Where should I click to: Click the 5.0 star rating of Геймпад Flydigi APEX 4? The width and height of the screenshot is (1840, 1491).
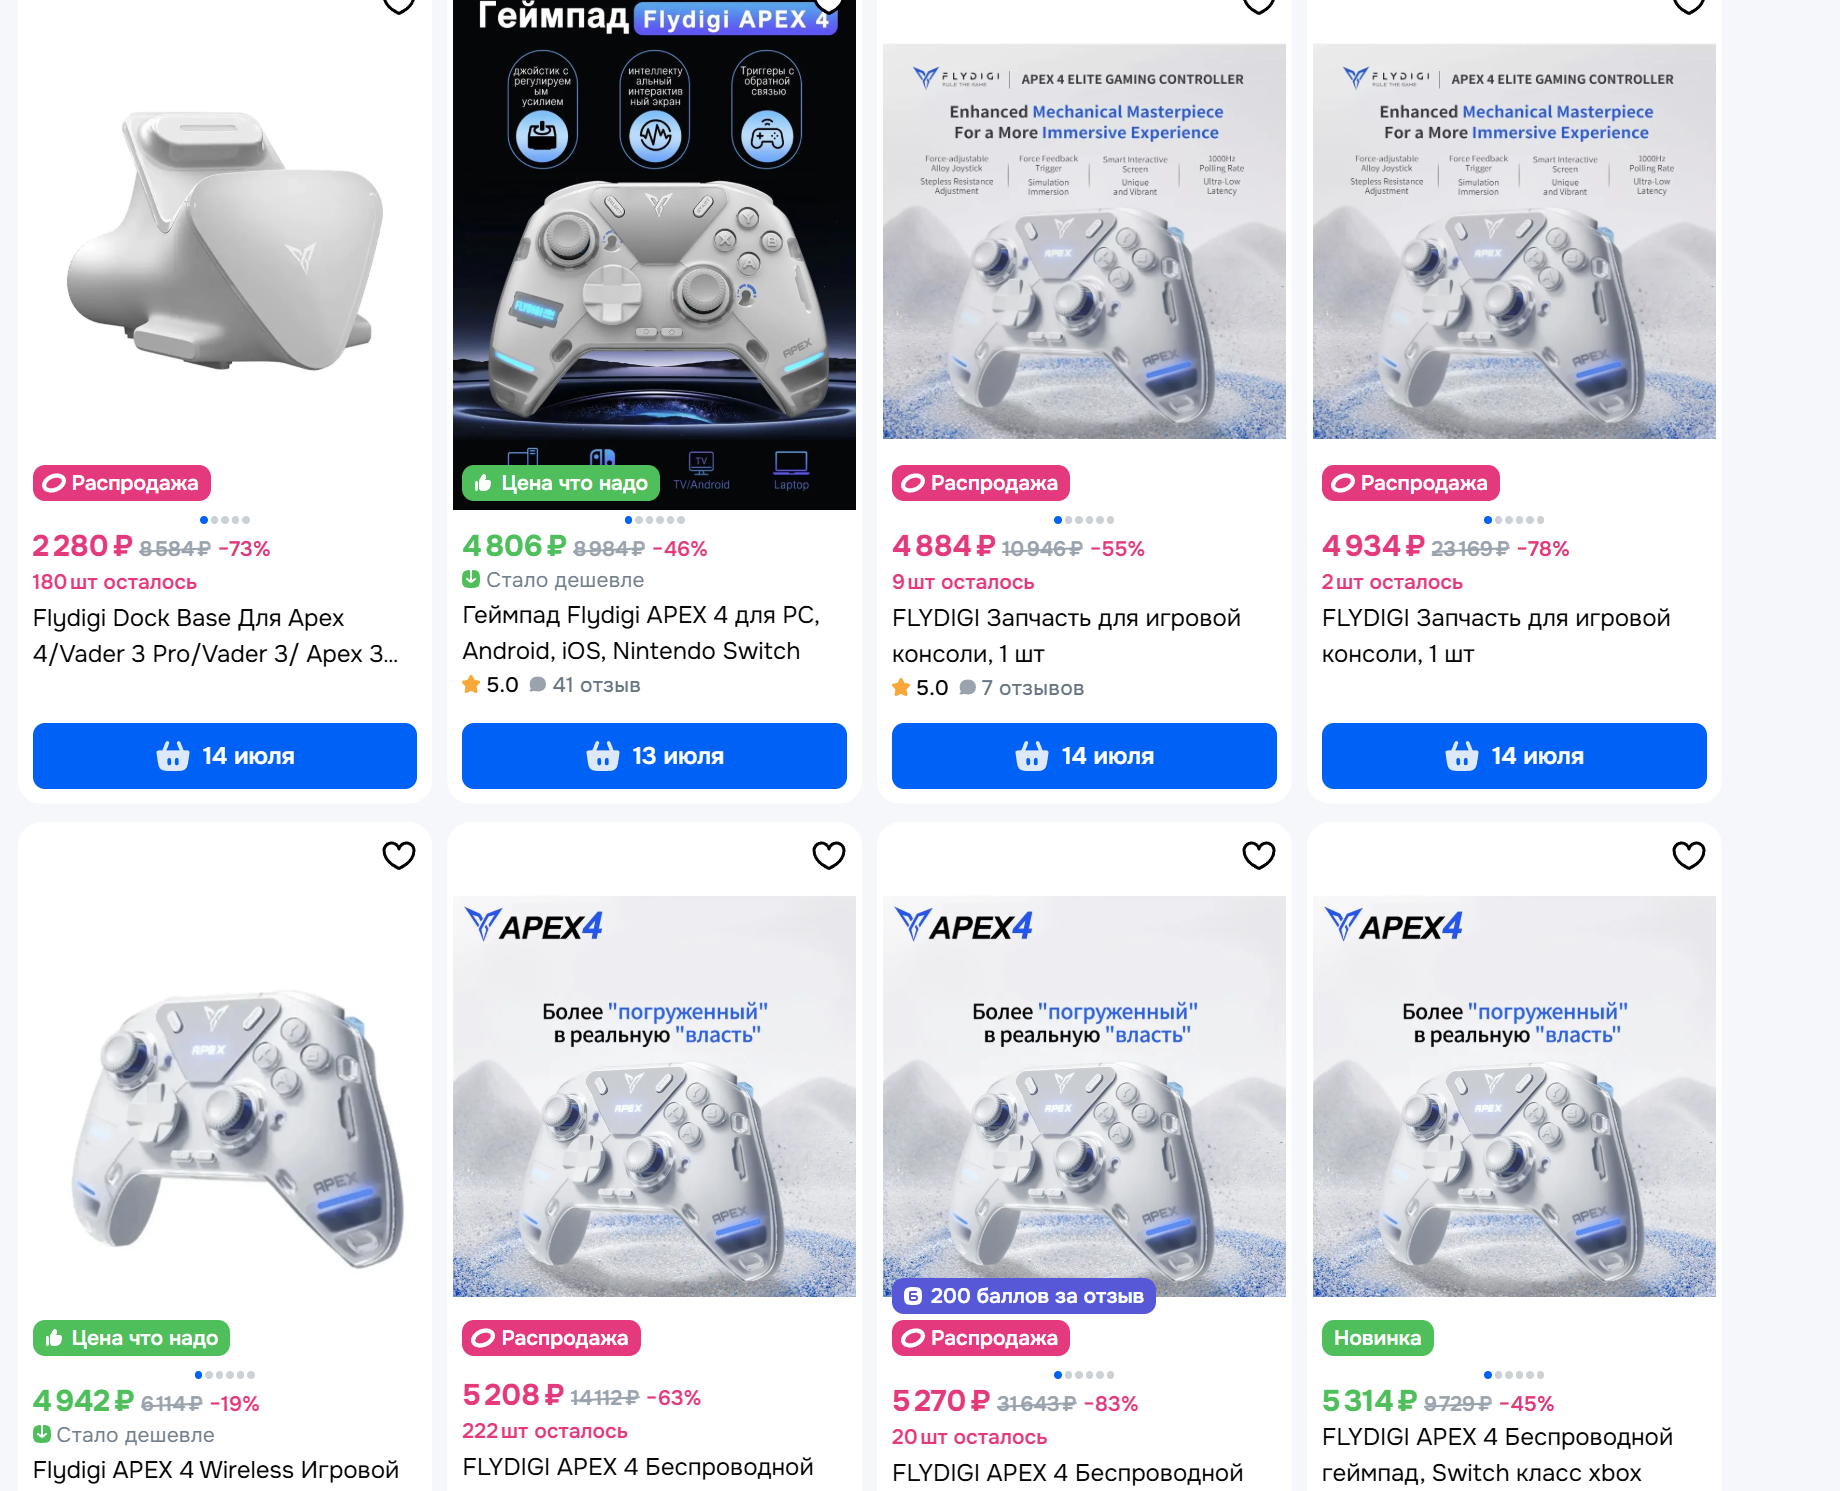click(x=490, y=685)
